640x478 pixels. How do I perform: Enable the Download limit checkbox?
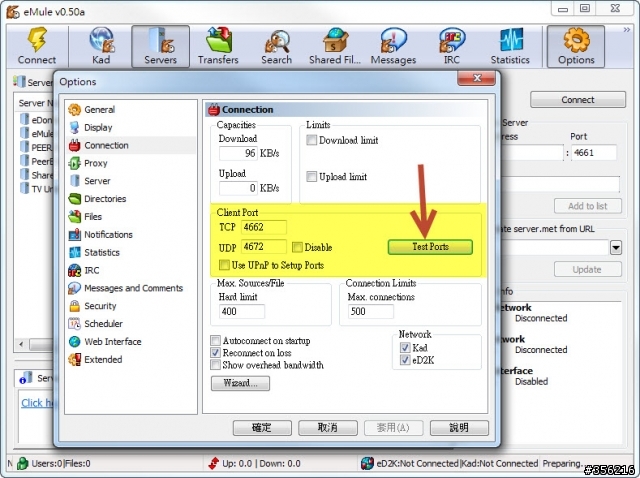tap(311, 140)
